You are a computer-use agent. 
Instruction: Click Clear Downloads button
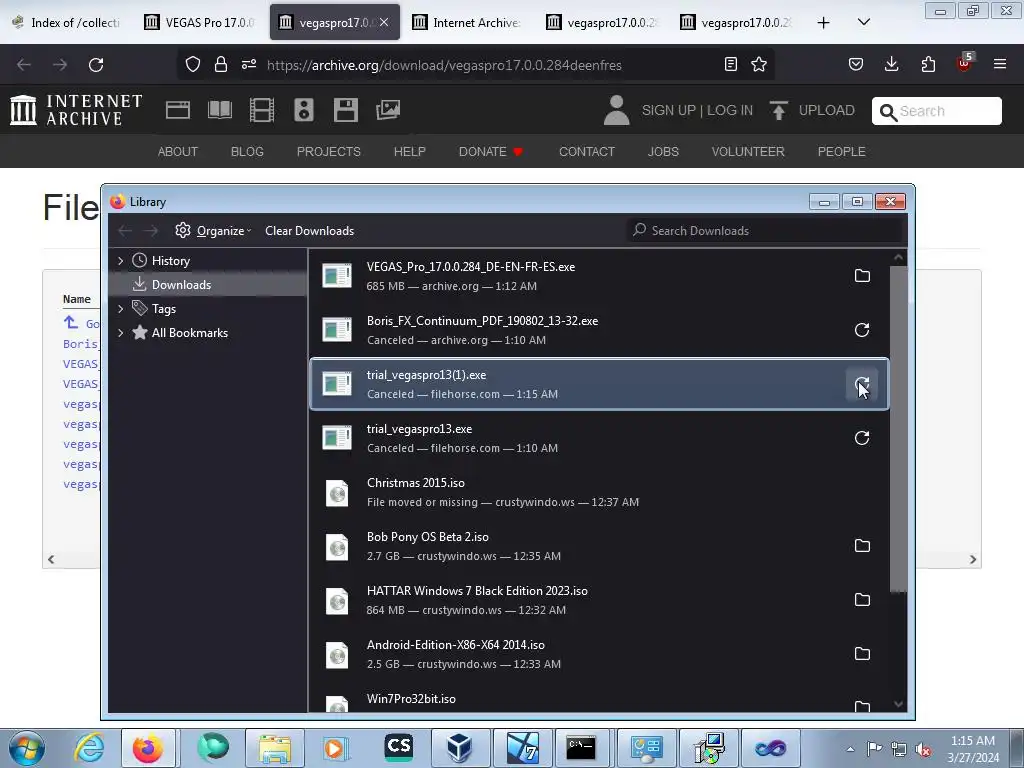tap(310, 231)
